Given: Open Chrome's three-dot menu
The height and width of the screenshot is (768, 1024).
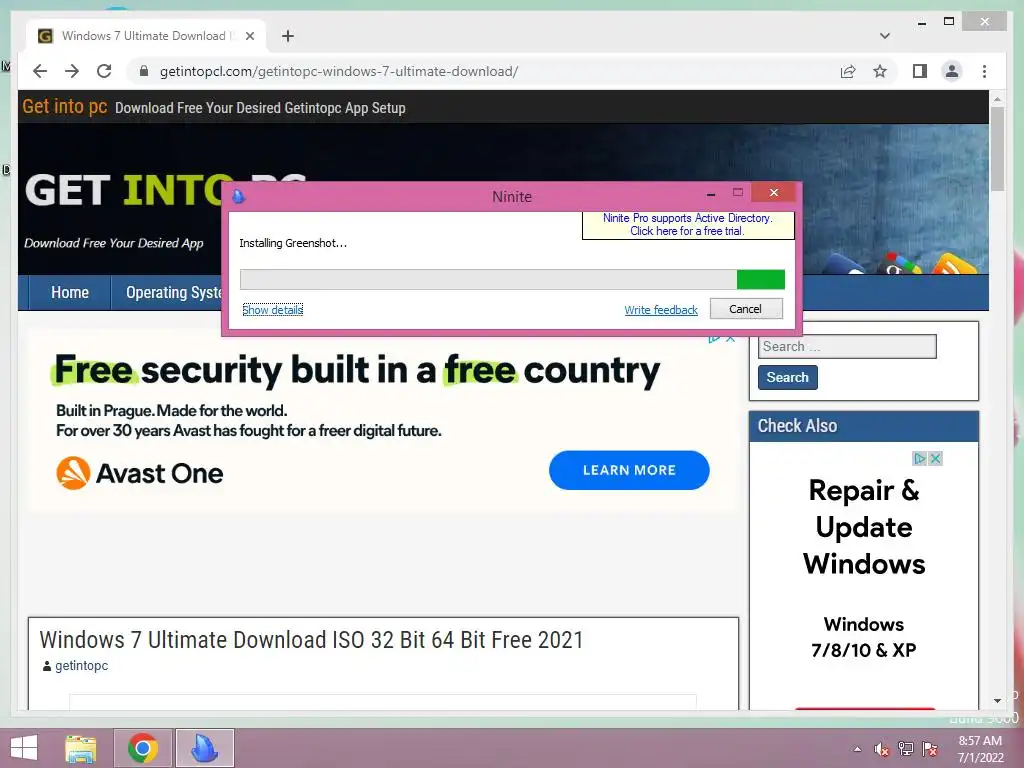Looking at the screenshot, I should click(x=984, y=71).
